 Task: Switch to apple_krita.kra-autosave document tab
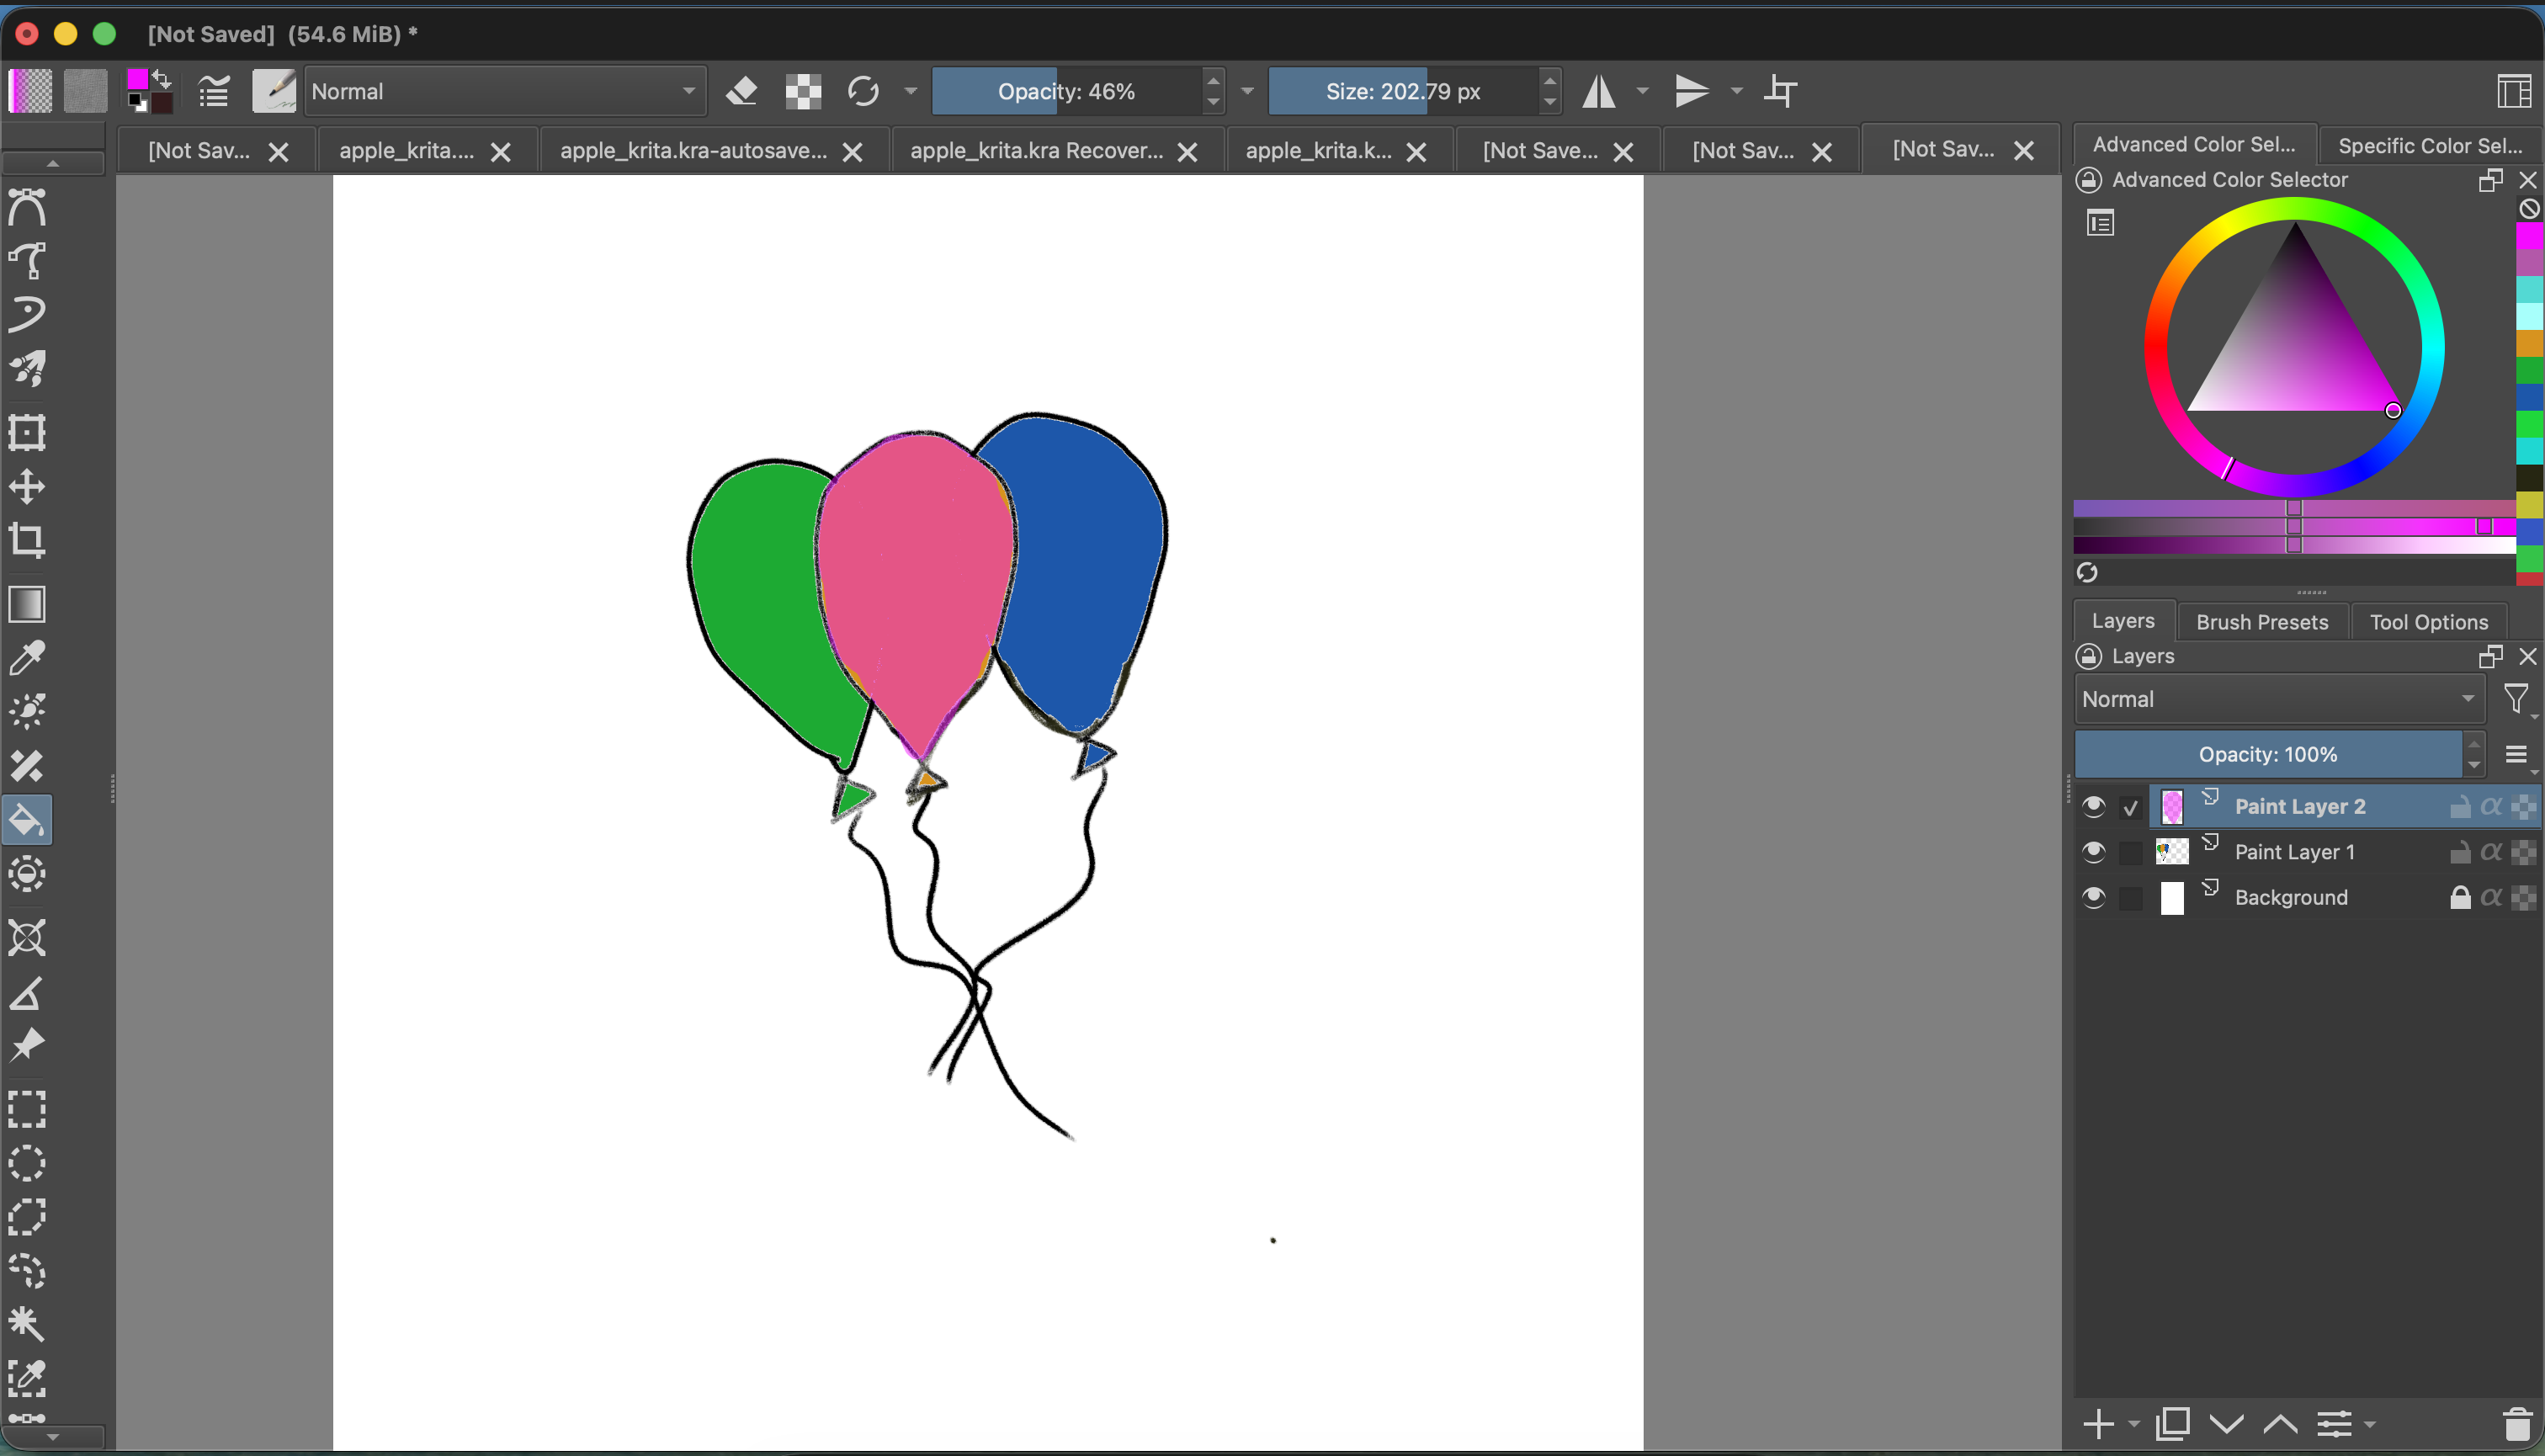pyautogui.click(x=693, y=150)
